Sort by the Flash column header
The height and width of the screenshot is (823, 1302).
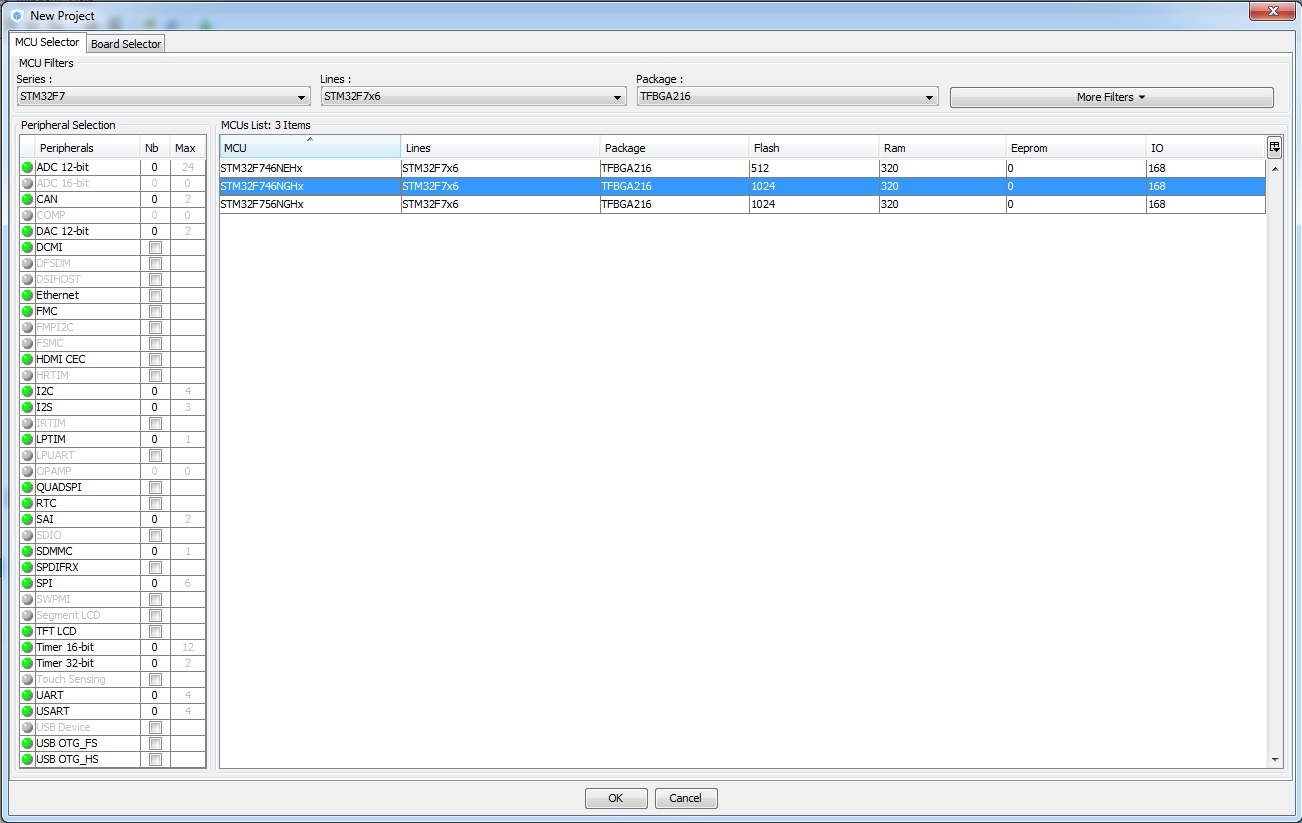click(814, 148)
